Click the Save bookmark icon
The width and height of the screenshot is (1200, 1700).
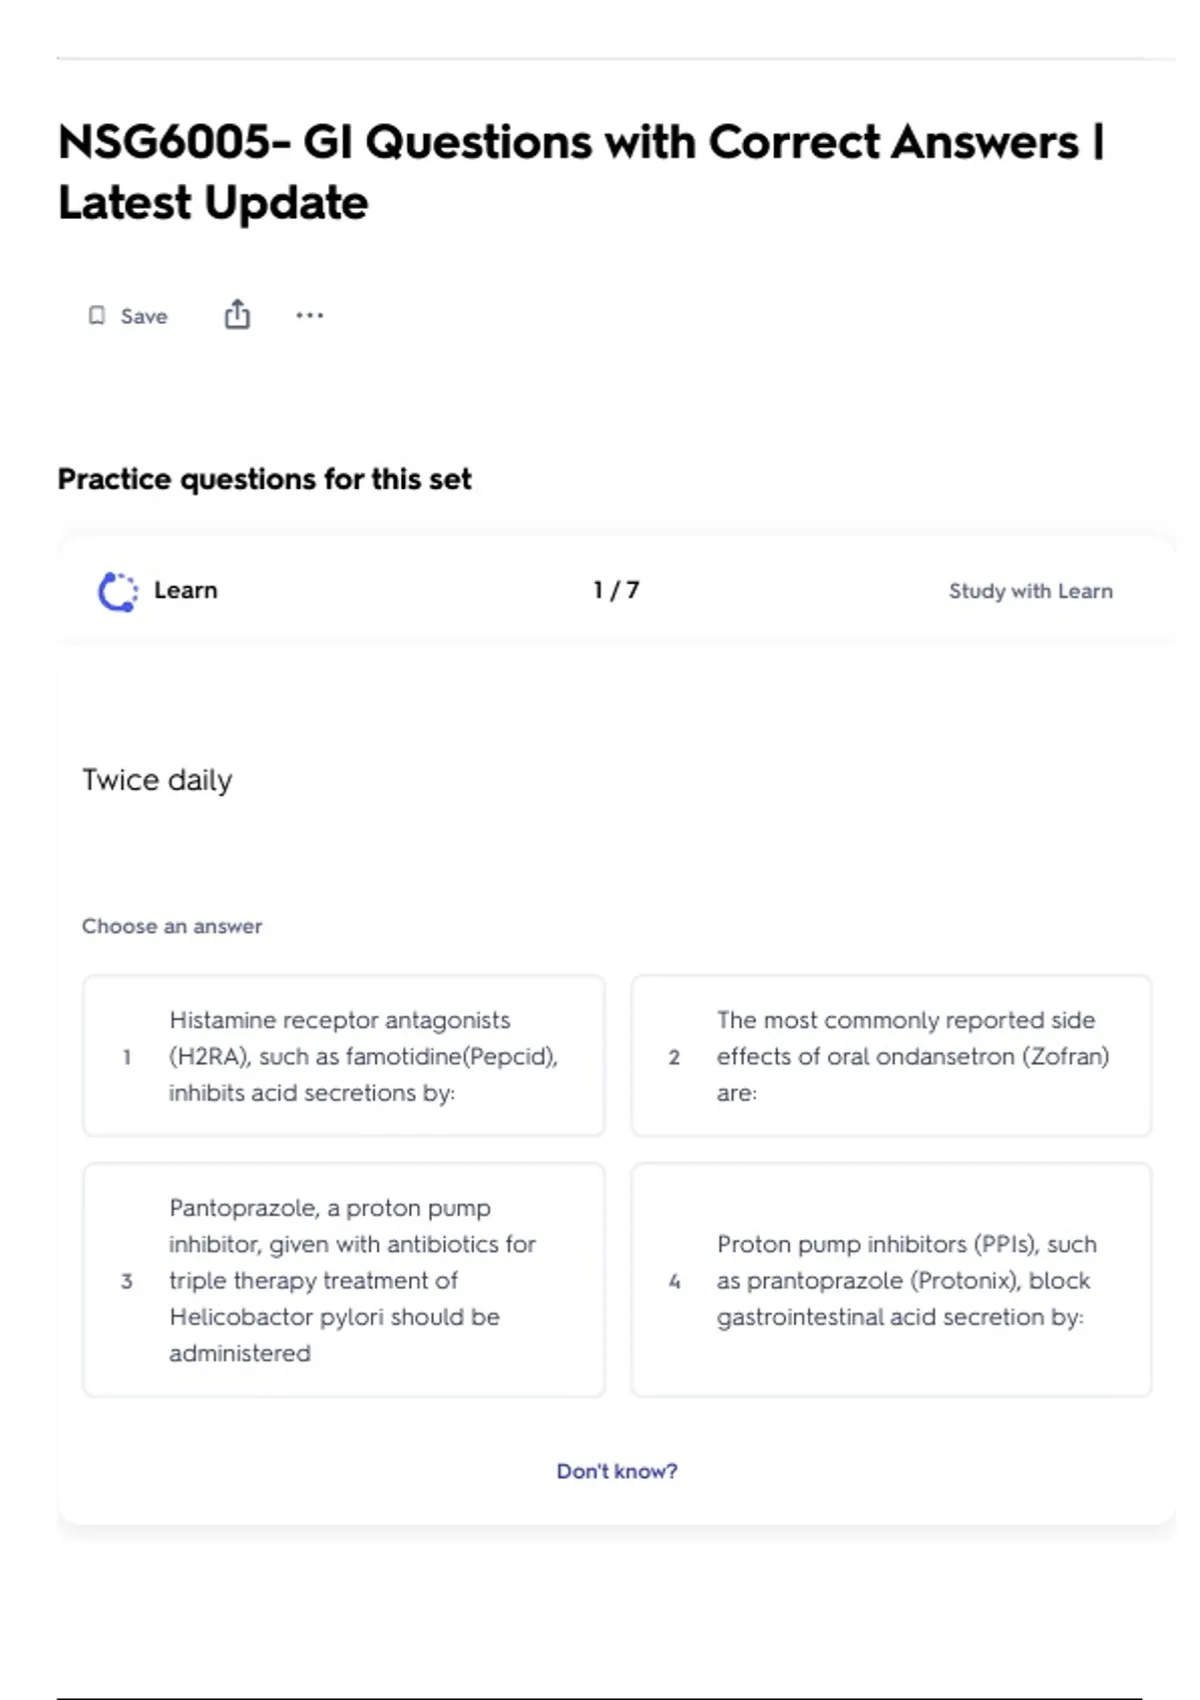coord(97,316)
